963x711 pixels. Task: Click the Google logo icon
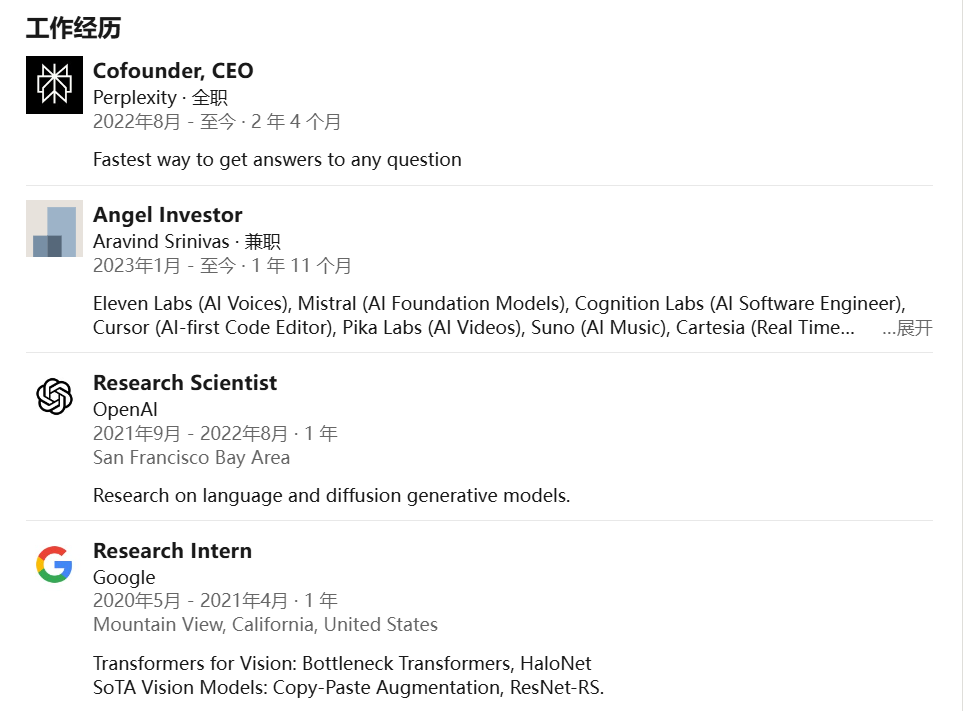(54, 564)
